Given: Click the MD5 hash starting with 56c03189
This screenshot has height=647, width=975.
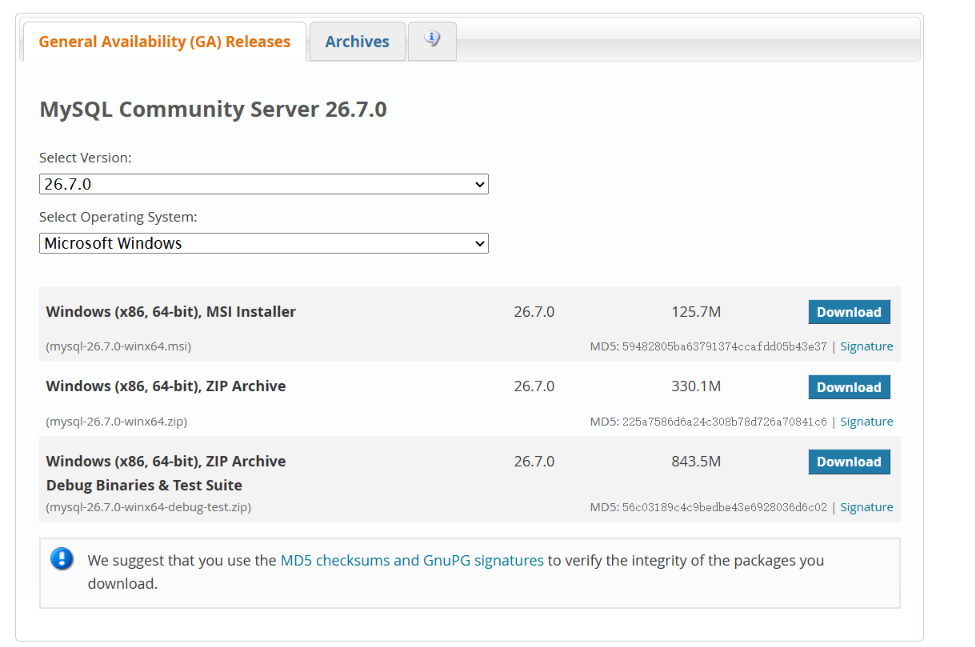Looking at the screenshot, I should point(724,507).
